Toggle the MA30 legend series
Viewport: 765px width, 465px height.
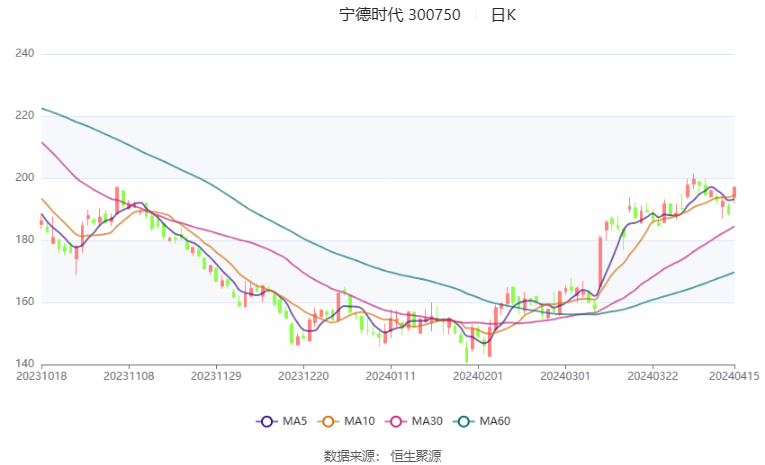414,421
